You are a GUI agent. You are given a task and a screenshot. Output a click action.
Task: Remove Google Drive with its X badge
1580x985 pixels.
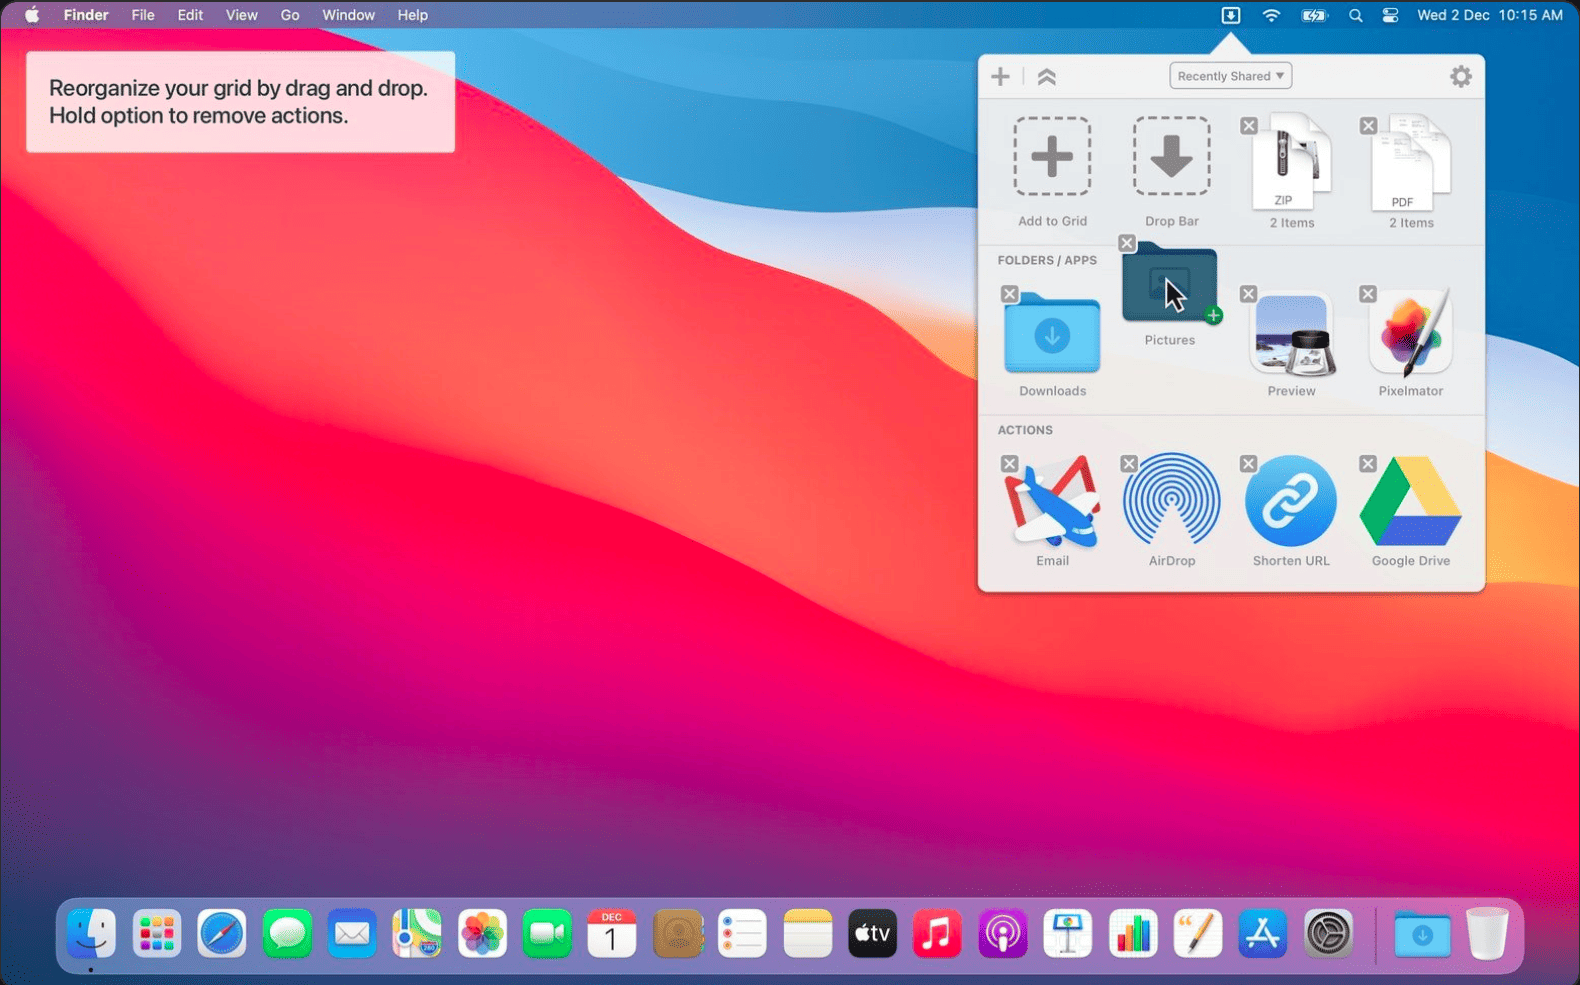[1368, 464]
